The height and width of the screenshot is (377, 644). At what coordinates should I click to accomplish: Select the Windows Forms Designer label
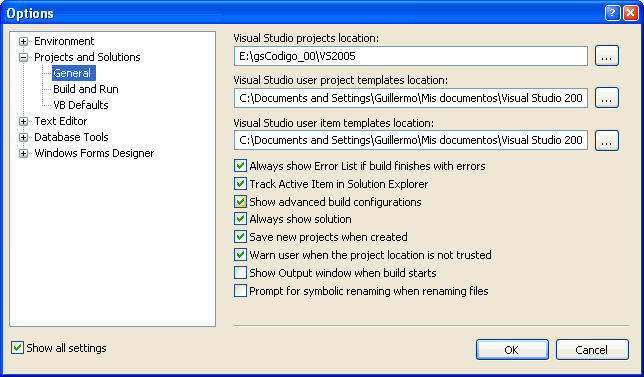tap(94, 153)
